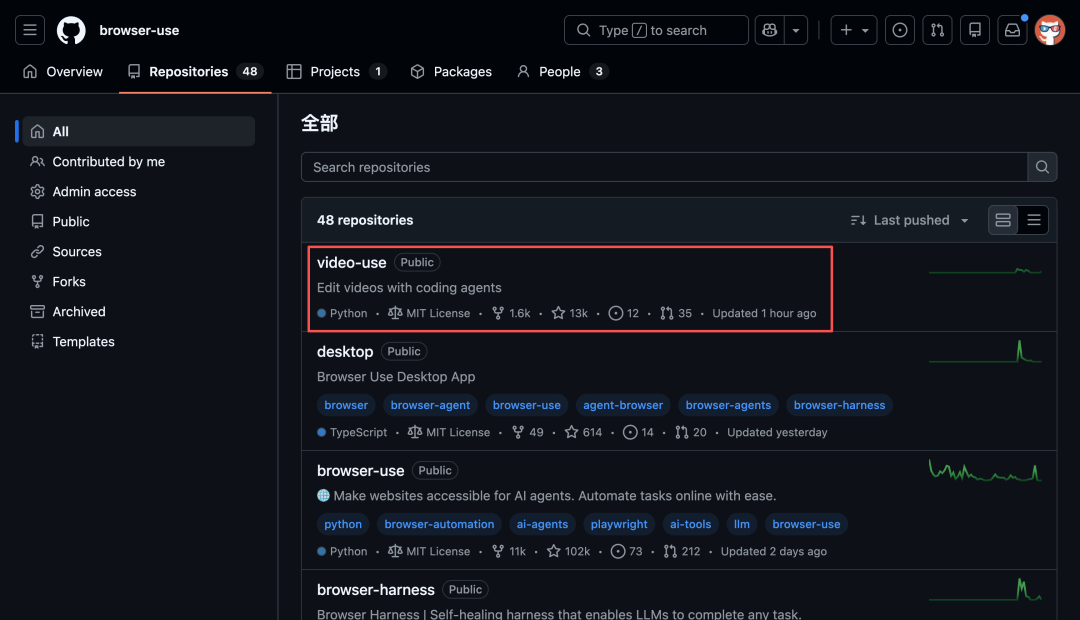Select the browser-automation topic tag
This screenshot has width=1080, height=620.
[439, 524]
